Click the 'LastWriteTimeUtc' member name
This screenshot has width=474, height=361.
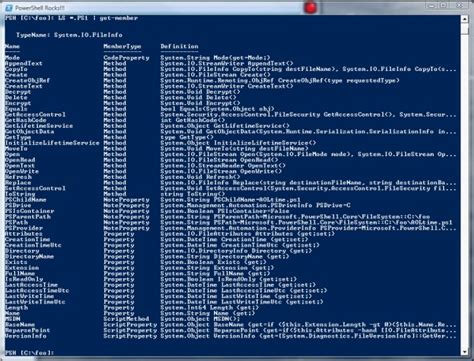pos(35,302)
